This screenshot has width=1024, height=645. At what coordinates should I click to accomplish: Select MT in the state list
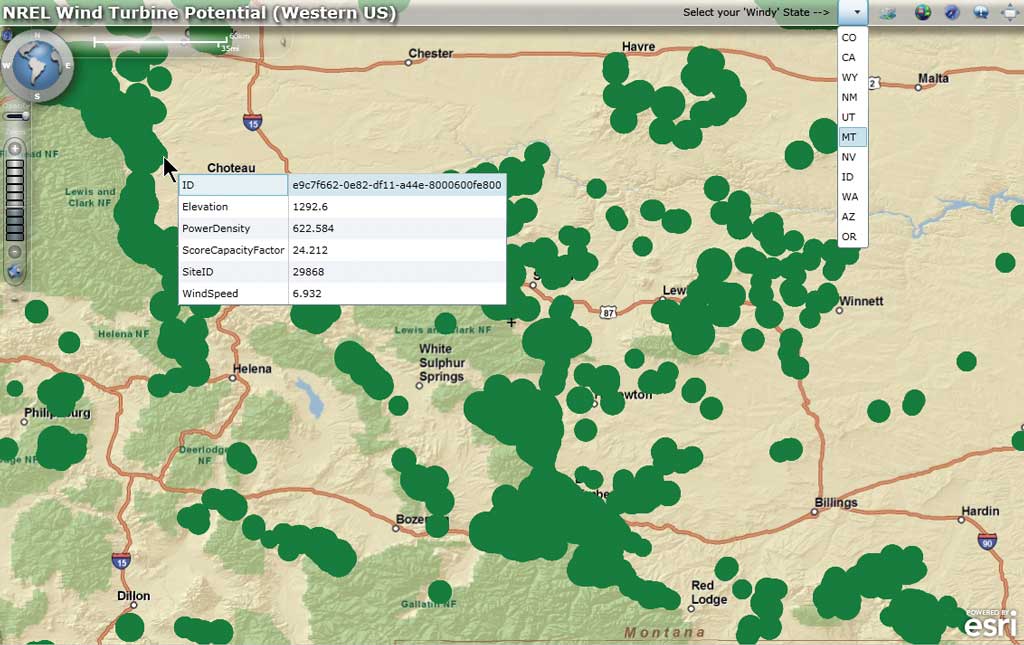[852, 137]
